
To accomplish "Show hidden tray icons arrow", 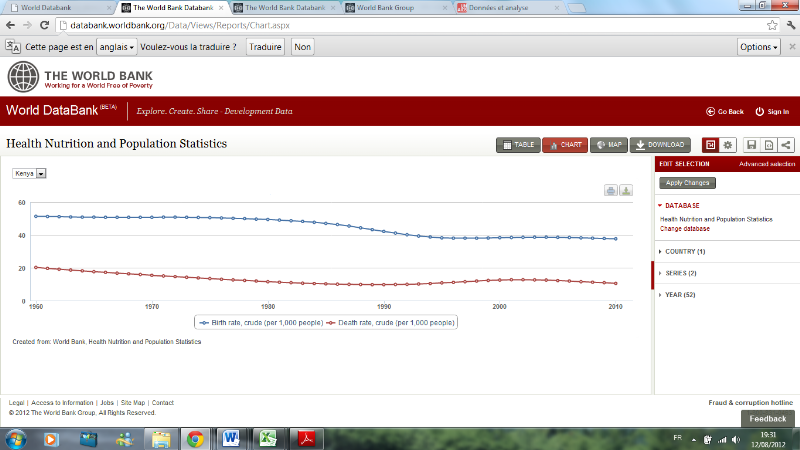I will point(694,439).
